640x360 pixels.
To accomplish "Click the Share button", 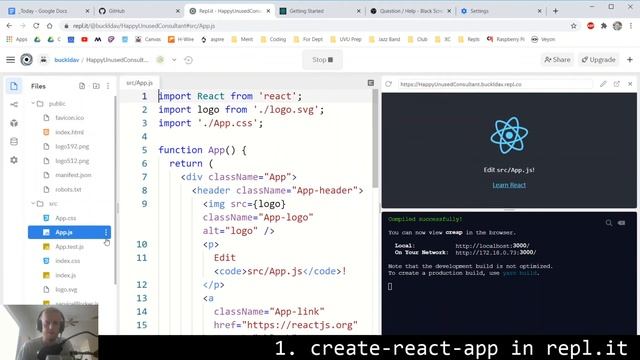I will click(557, 60).
